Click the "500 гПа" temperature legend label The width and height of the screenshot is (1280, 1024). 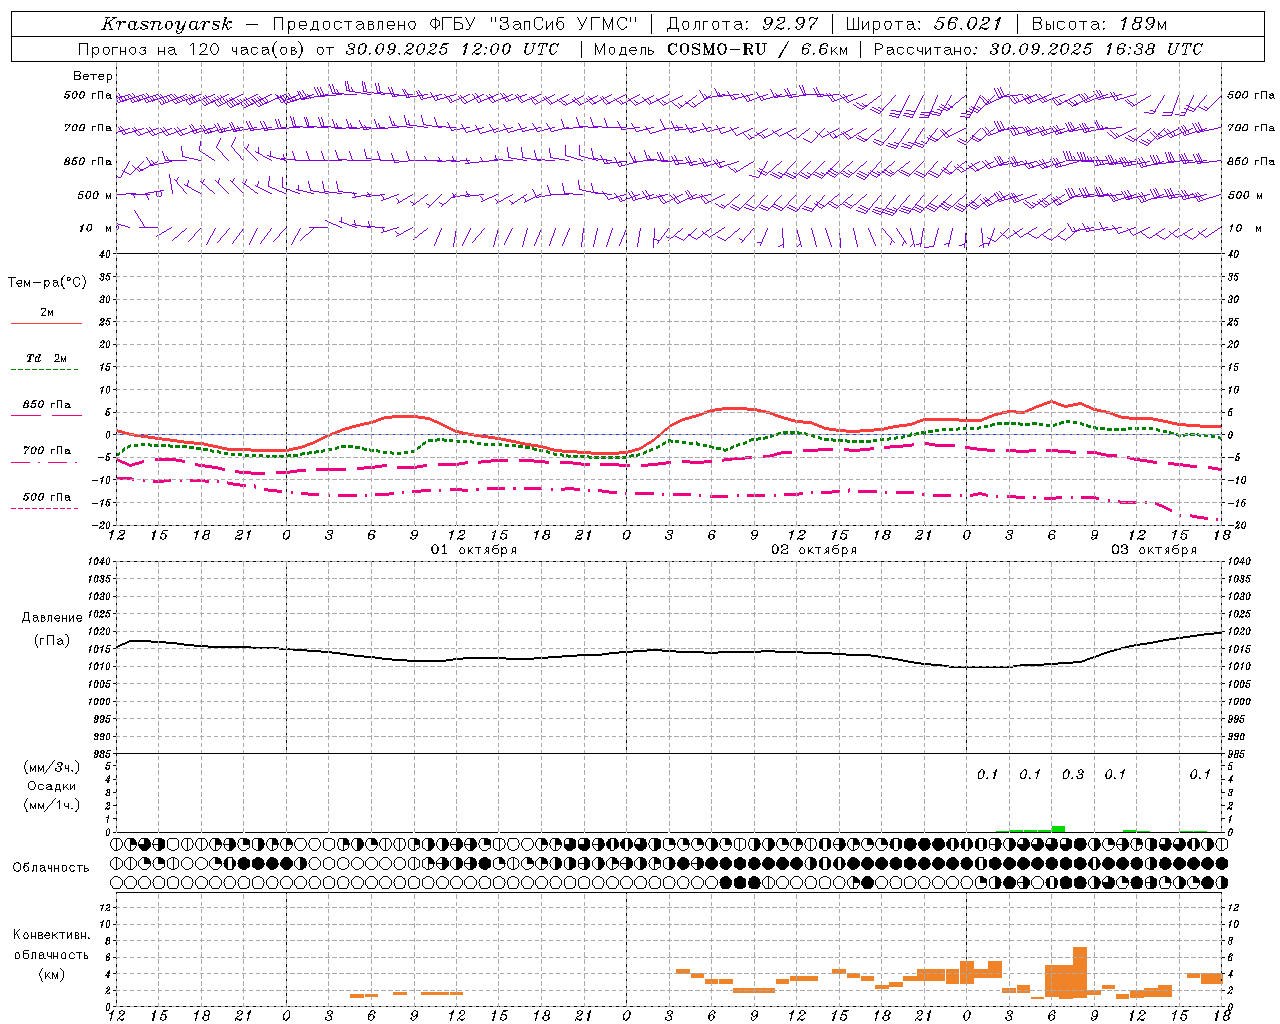tap(47, 497)
